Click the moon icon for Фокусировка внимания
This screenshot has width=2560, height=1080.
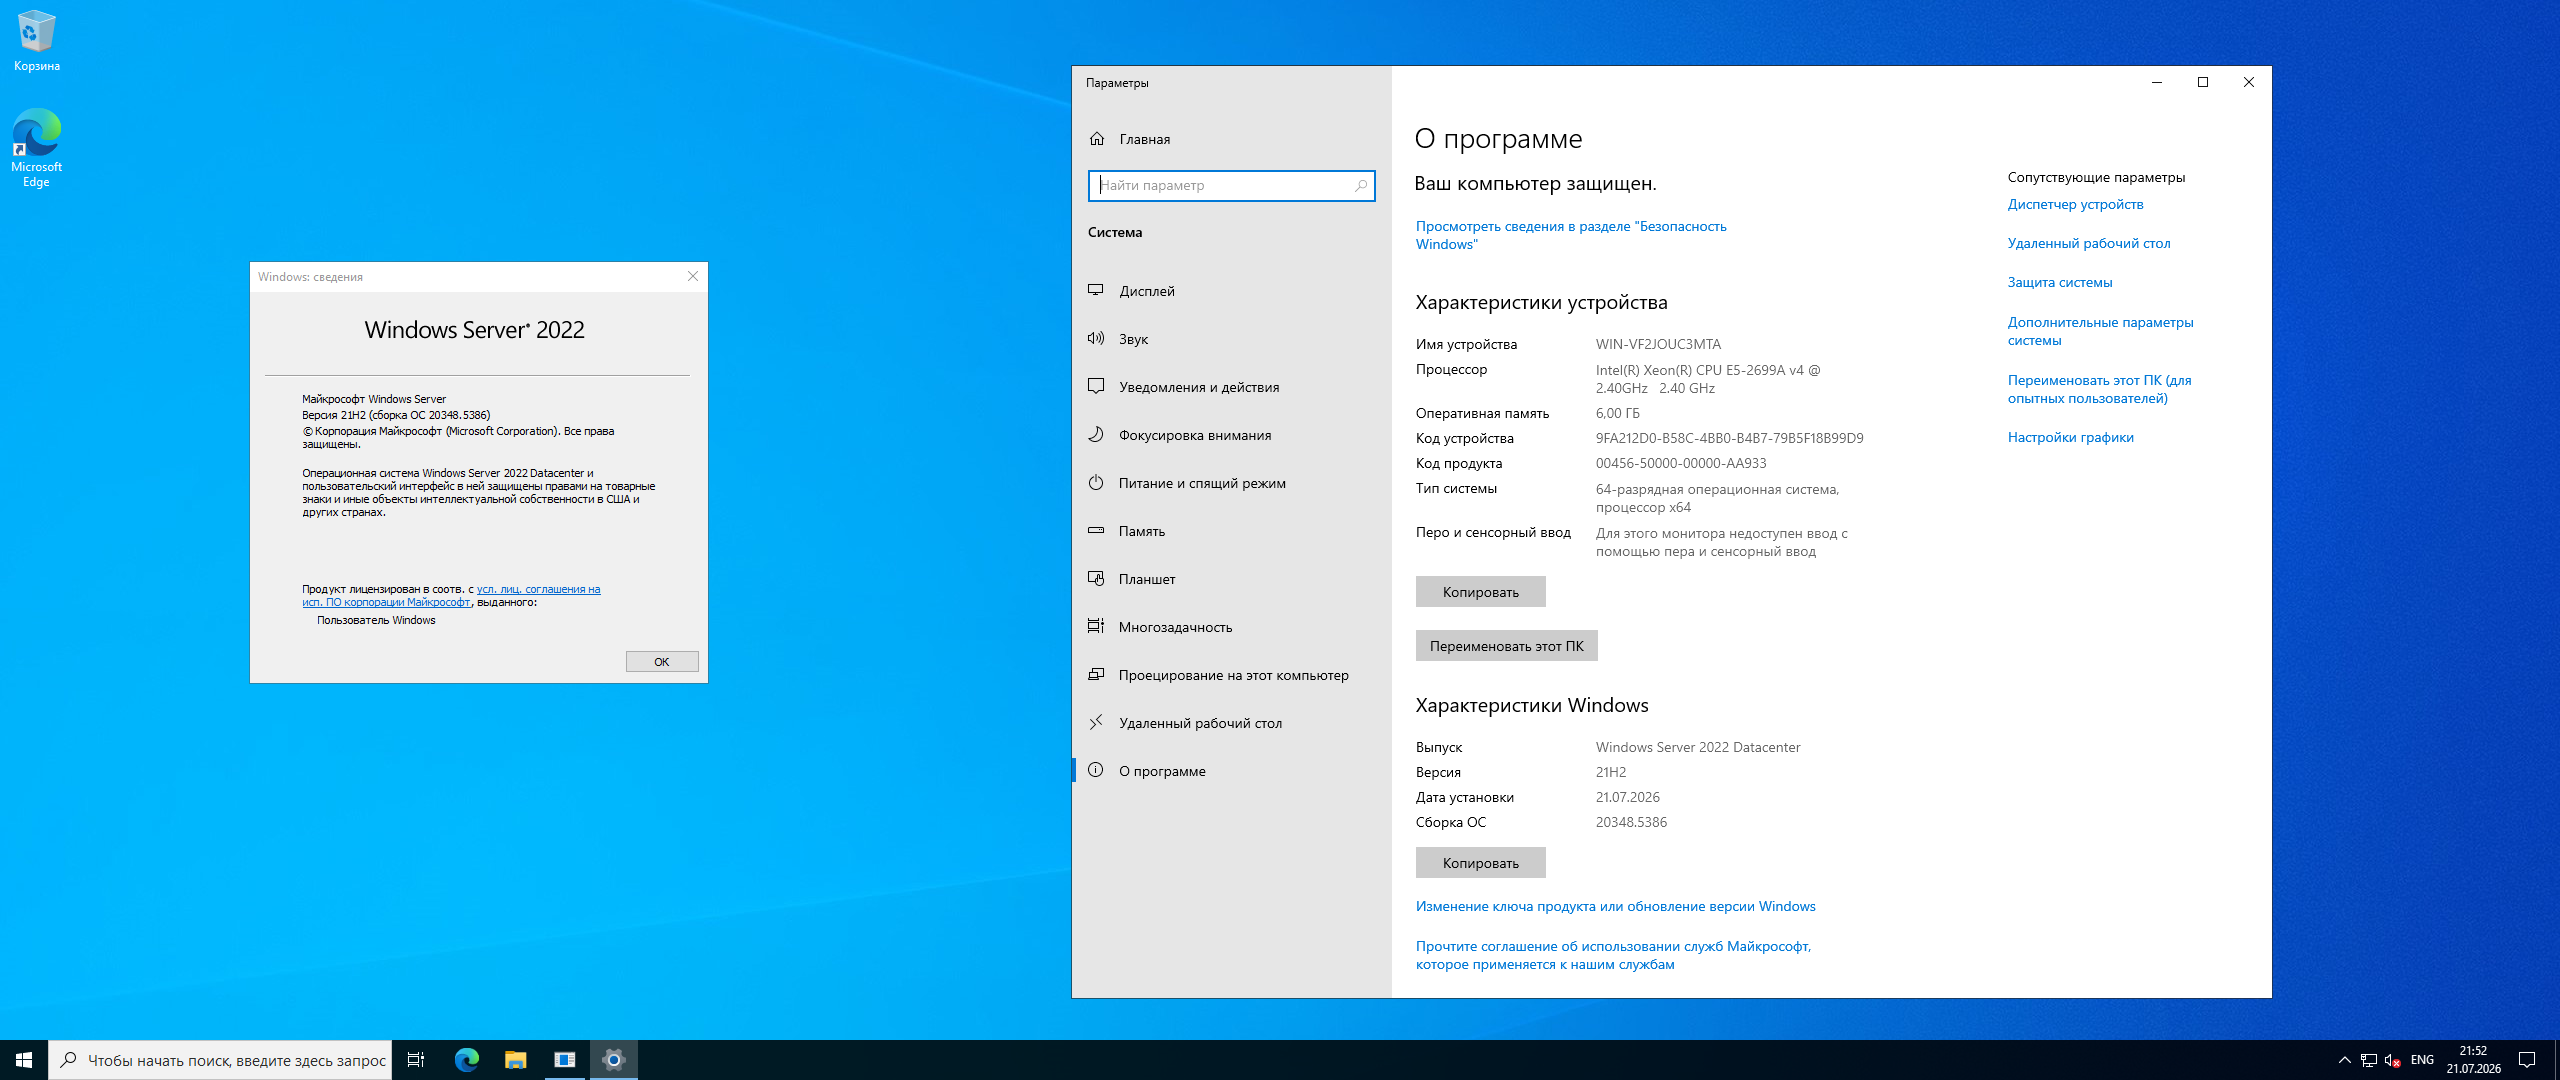(1096, 435)
